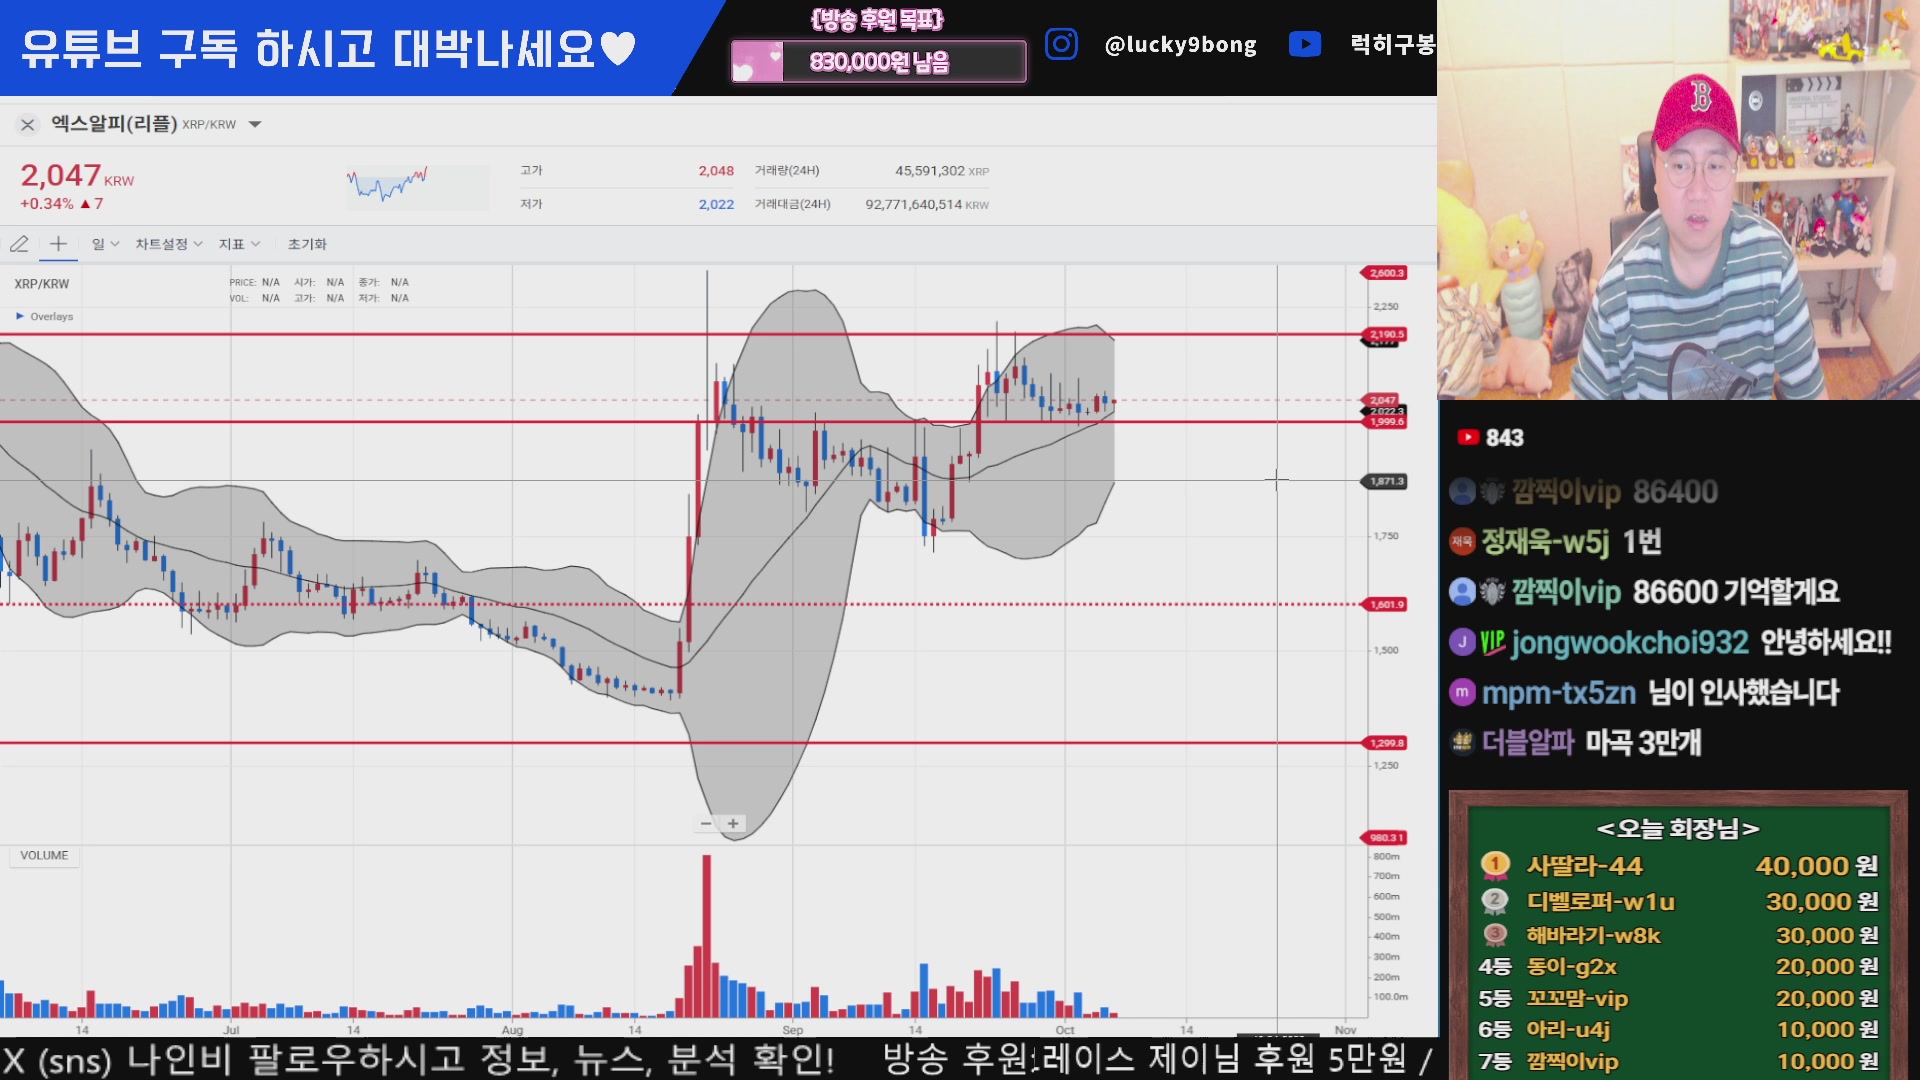Click the first place medal for 사딸라-44
This screenshot has width=1920, height=1080.
tap(1495, 866)
